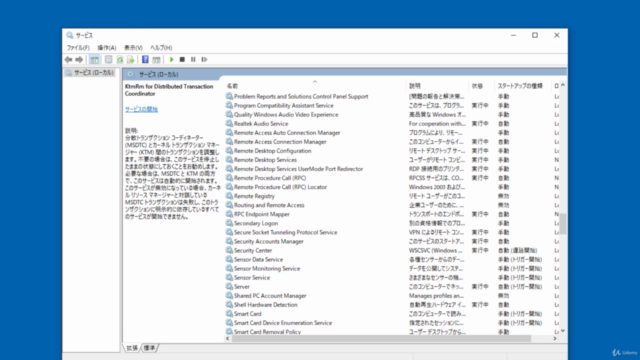Screen dimensions: 640x360
Task: Click the Export List toolbar icon
Action: click(131, 60)
